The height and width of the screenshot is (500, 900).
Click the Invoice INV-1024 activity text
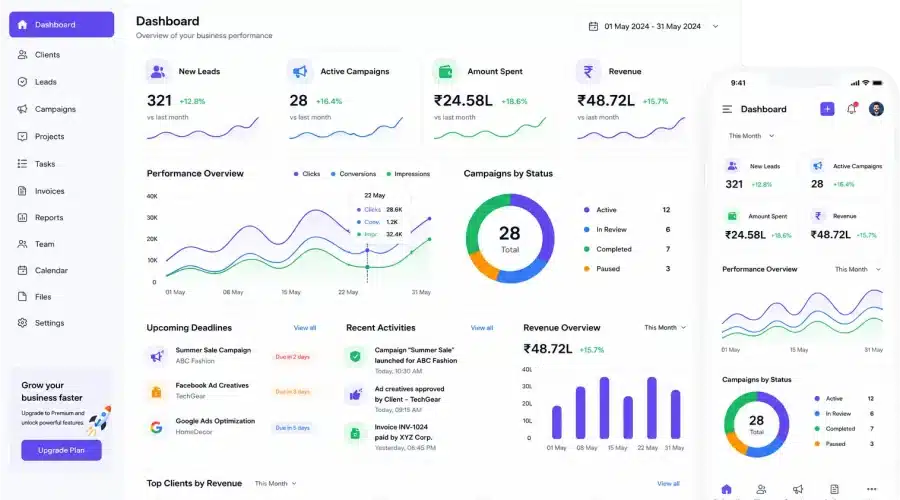click(x=403, y=432)
